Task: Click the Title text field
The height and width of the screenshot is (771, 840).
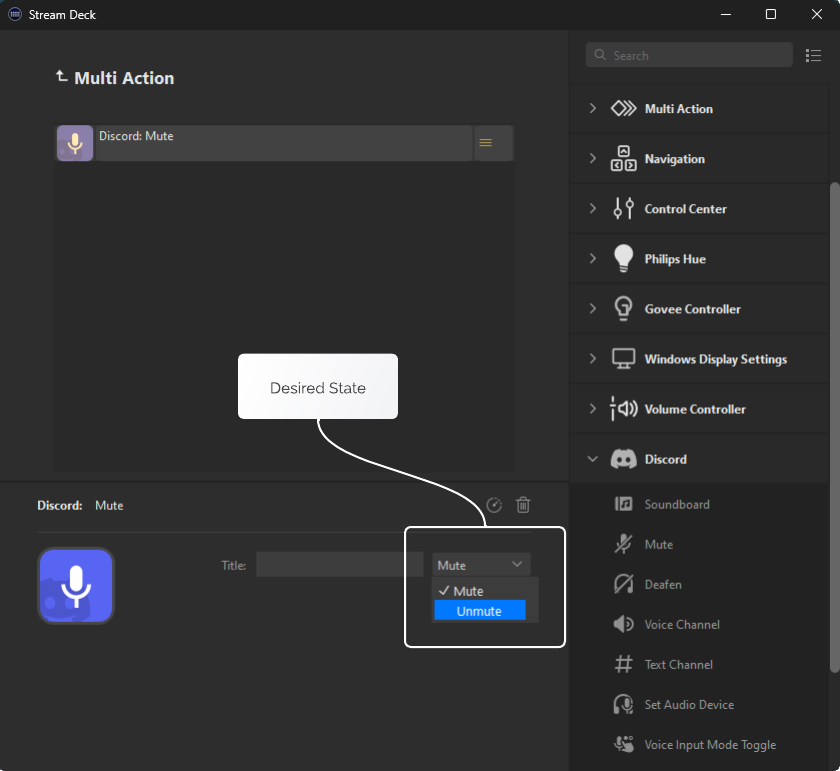Action: coord(339,565)
